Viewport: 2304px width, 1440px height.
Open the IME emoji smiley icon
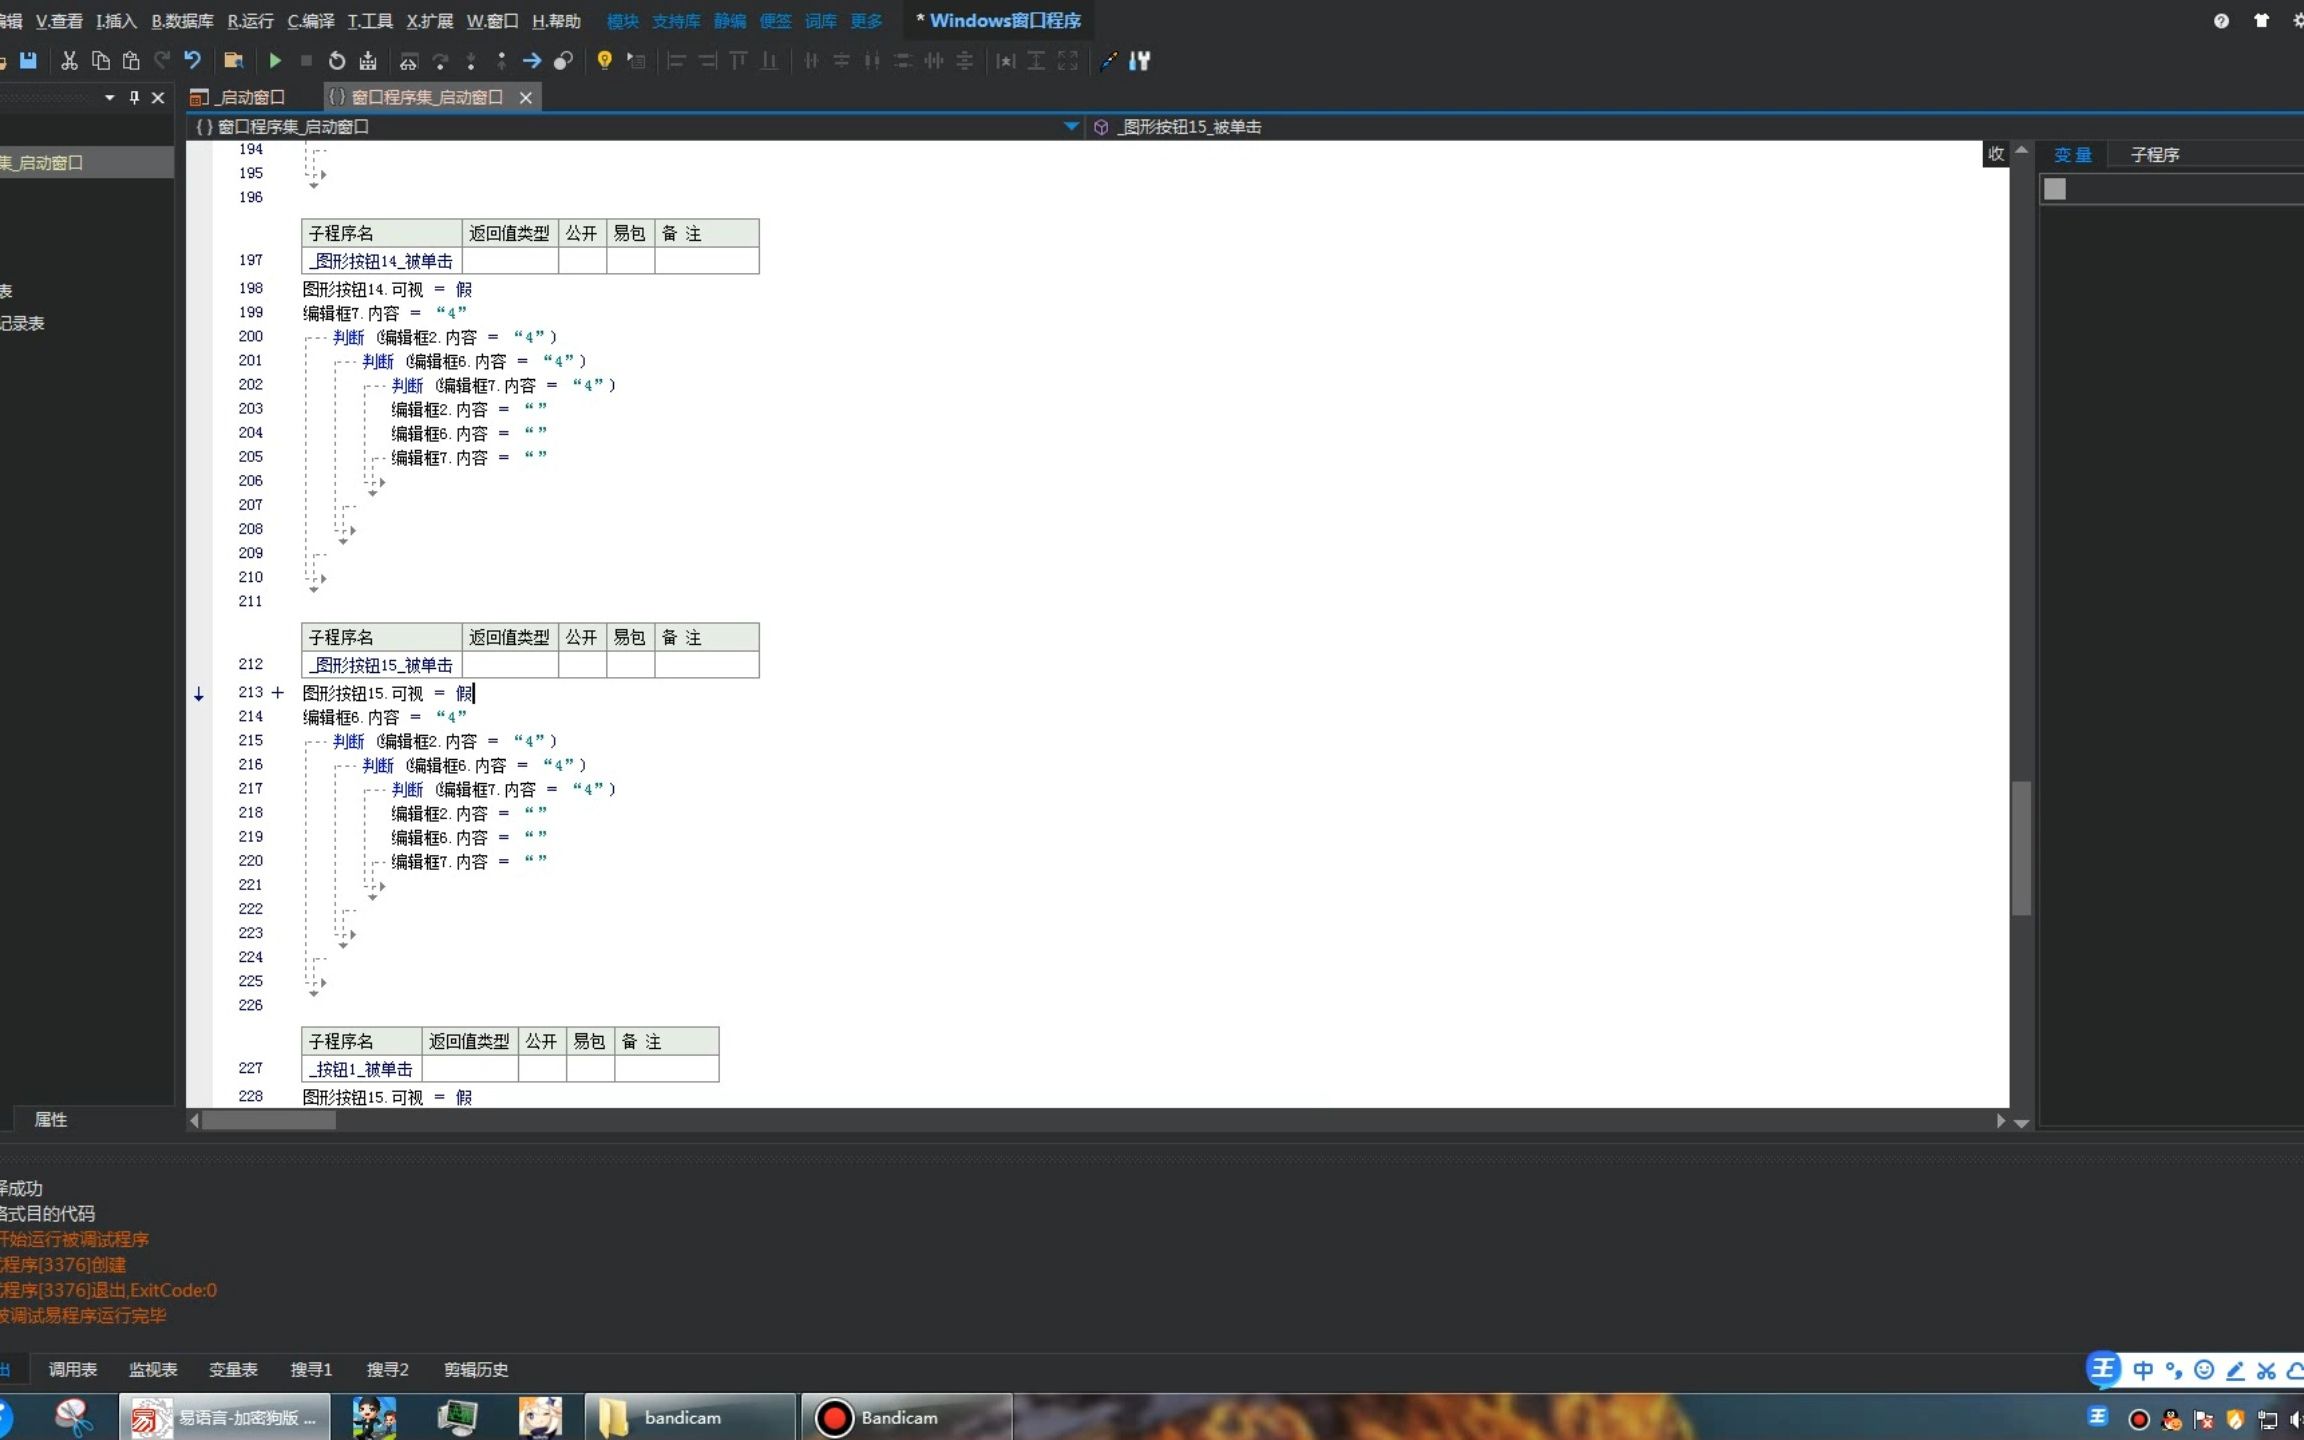[x=2203, y=1370]
